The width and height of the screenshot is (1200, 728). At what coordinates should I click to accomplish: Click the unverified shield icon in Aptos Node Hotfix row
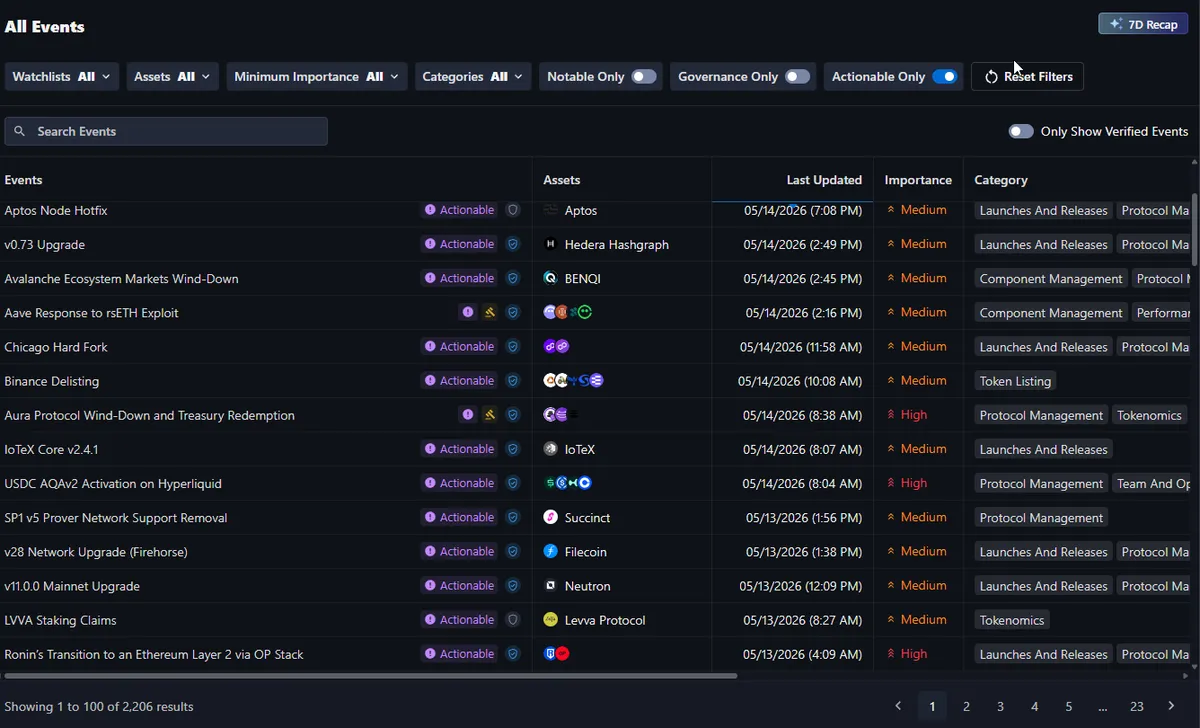513,210
